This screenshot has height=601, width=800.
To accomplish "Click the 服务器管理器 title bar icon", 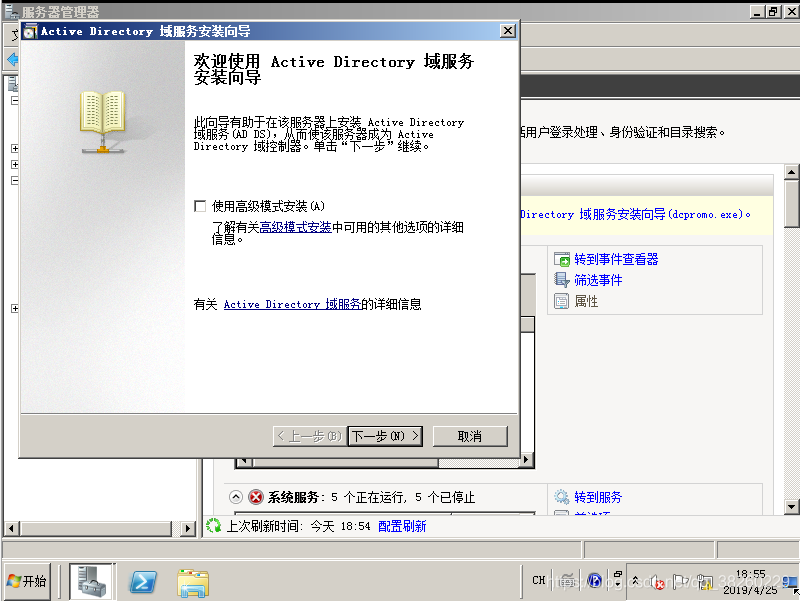I will [11, 11].
